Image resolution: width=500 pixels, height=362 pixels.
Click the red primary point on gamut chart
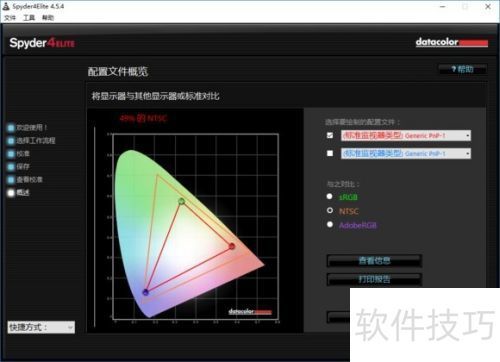pyautogui.click(x=232, y=246)
